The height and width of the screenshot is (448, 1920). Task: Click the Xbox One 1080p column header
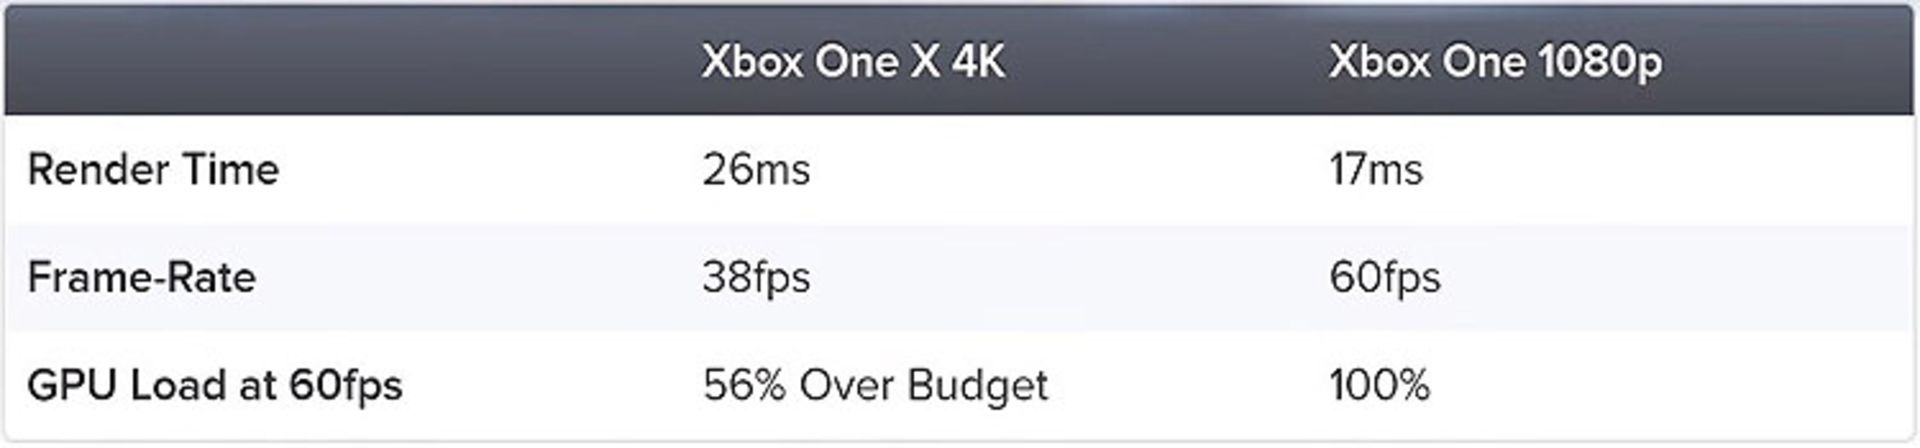1495,63
